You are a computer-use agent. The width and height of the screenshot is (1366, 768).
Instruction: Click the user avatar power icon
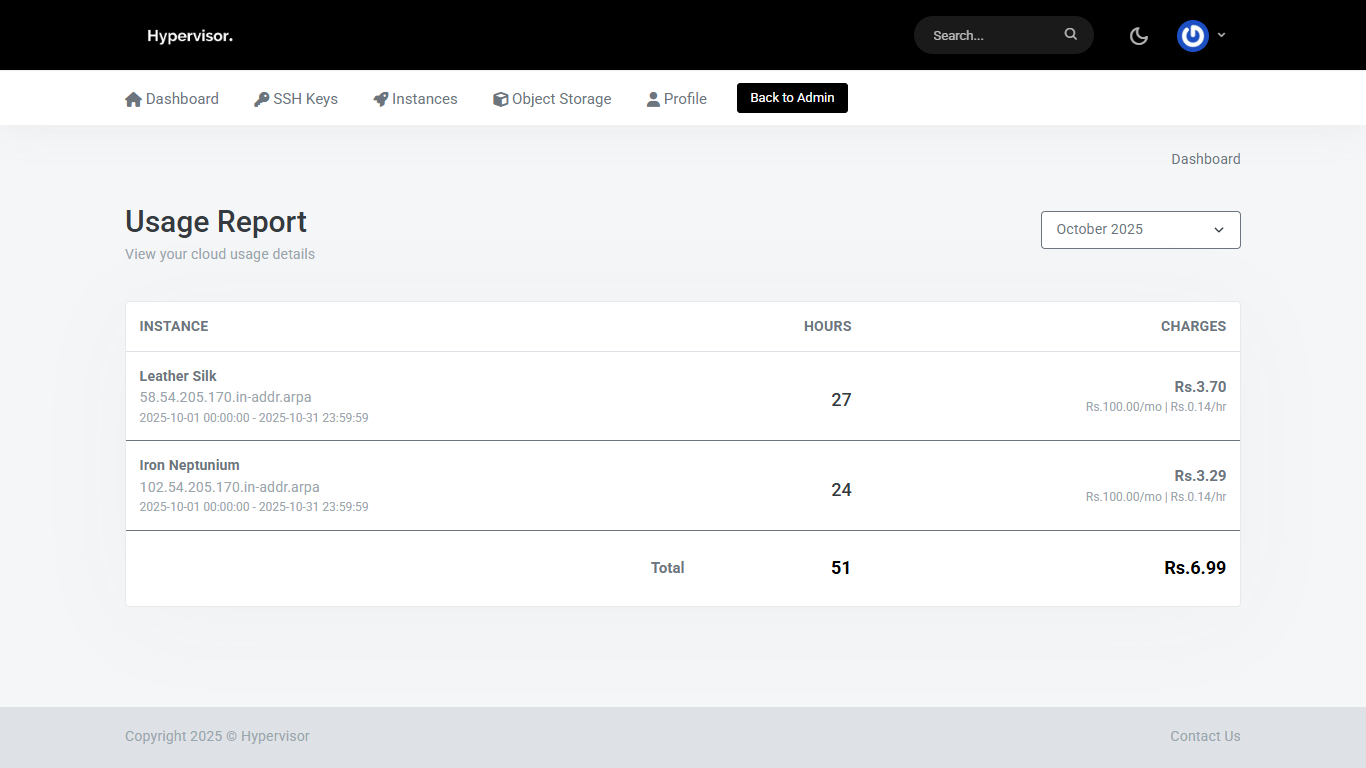pyautogui.click(x=1192, y=36)
